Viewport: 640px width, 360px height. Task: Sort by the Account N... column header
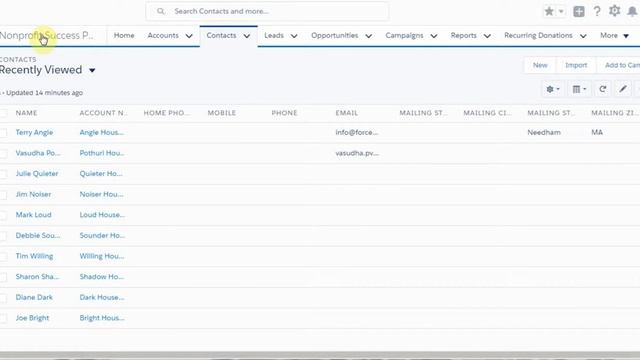click(104, 113)
